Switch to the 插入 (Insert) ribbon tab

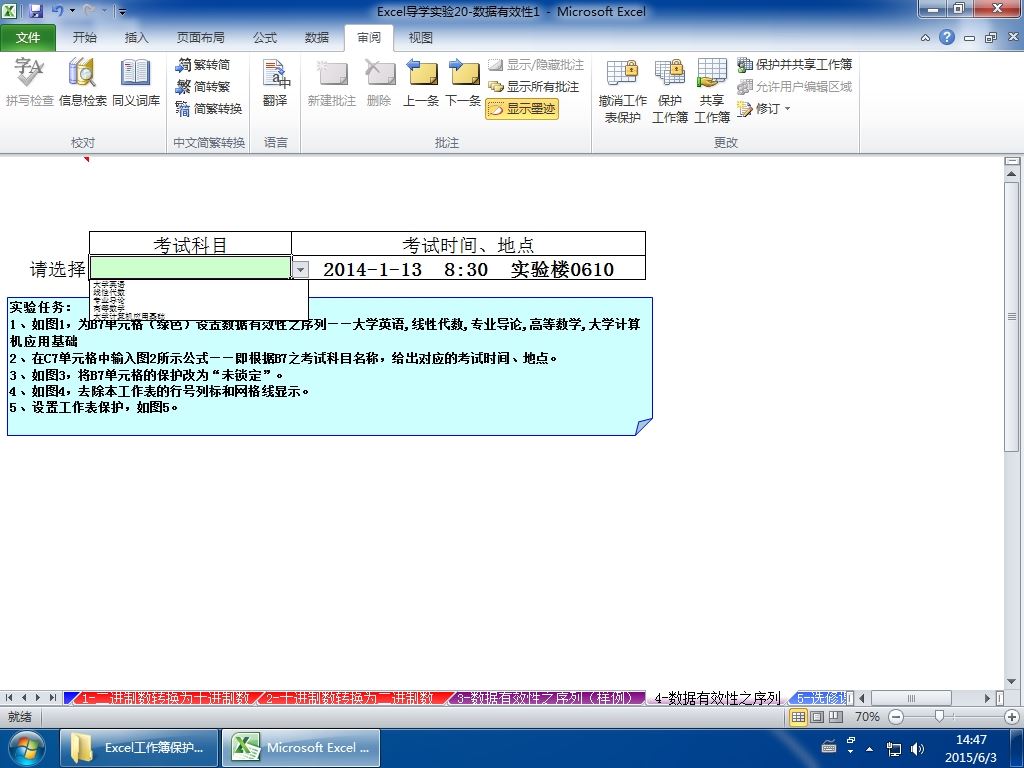pos(136,38)
